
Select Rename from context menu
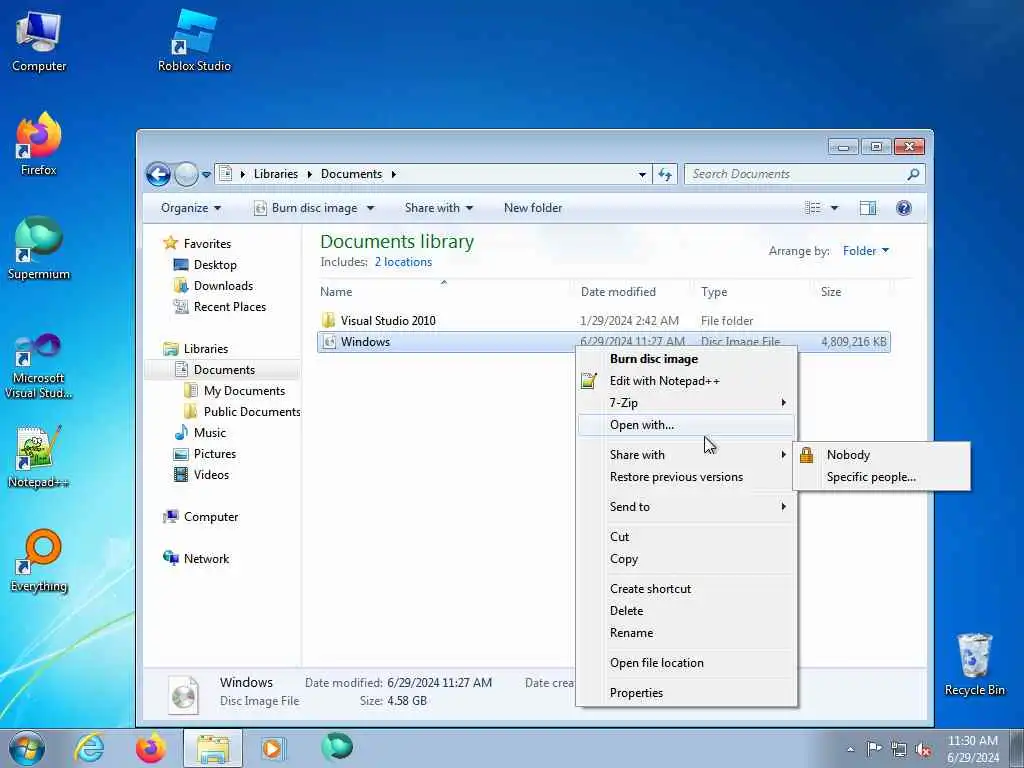click(686, 633)
